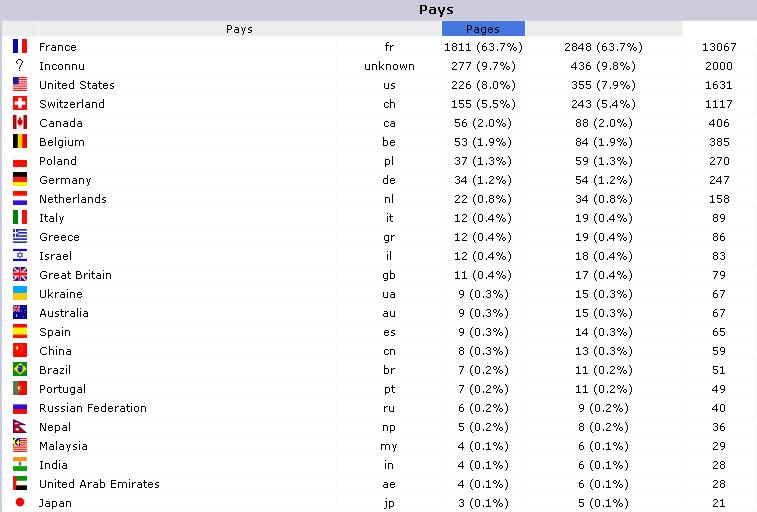
Task: Sort by the highlighted Pages column header
Action: (x=483, y=29)
